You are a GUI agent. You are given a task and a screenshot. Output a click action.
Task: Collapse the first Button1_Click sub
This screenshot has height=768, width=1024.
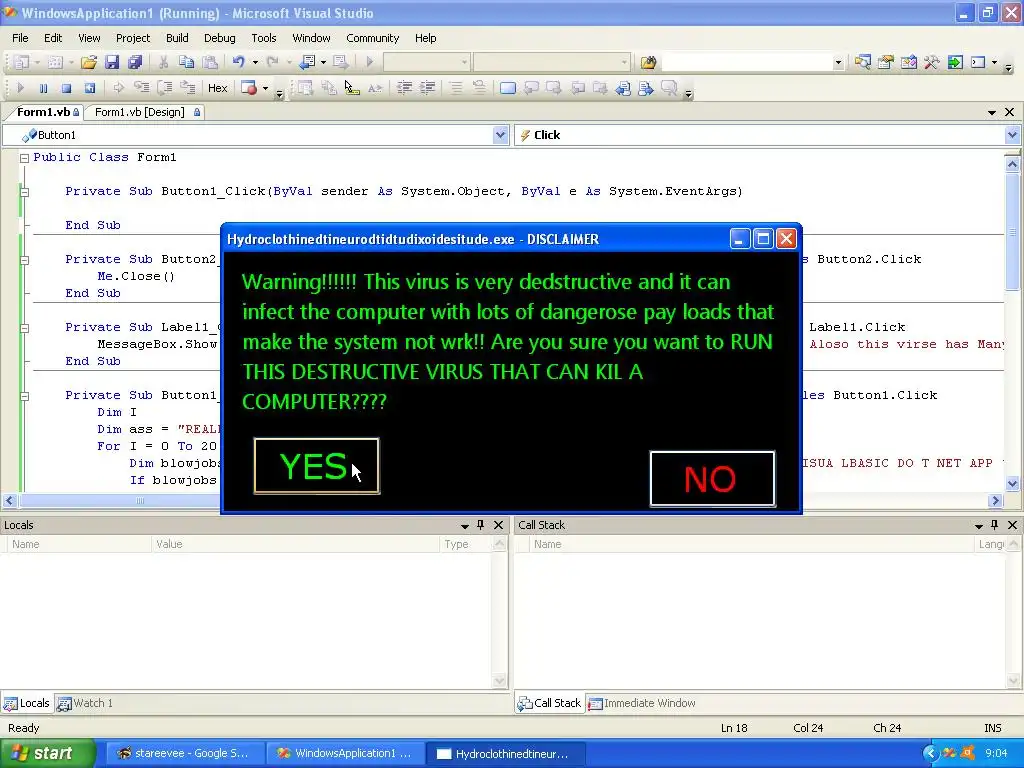tap(24, 191)
